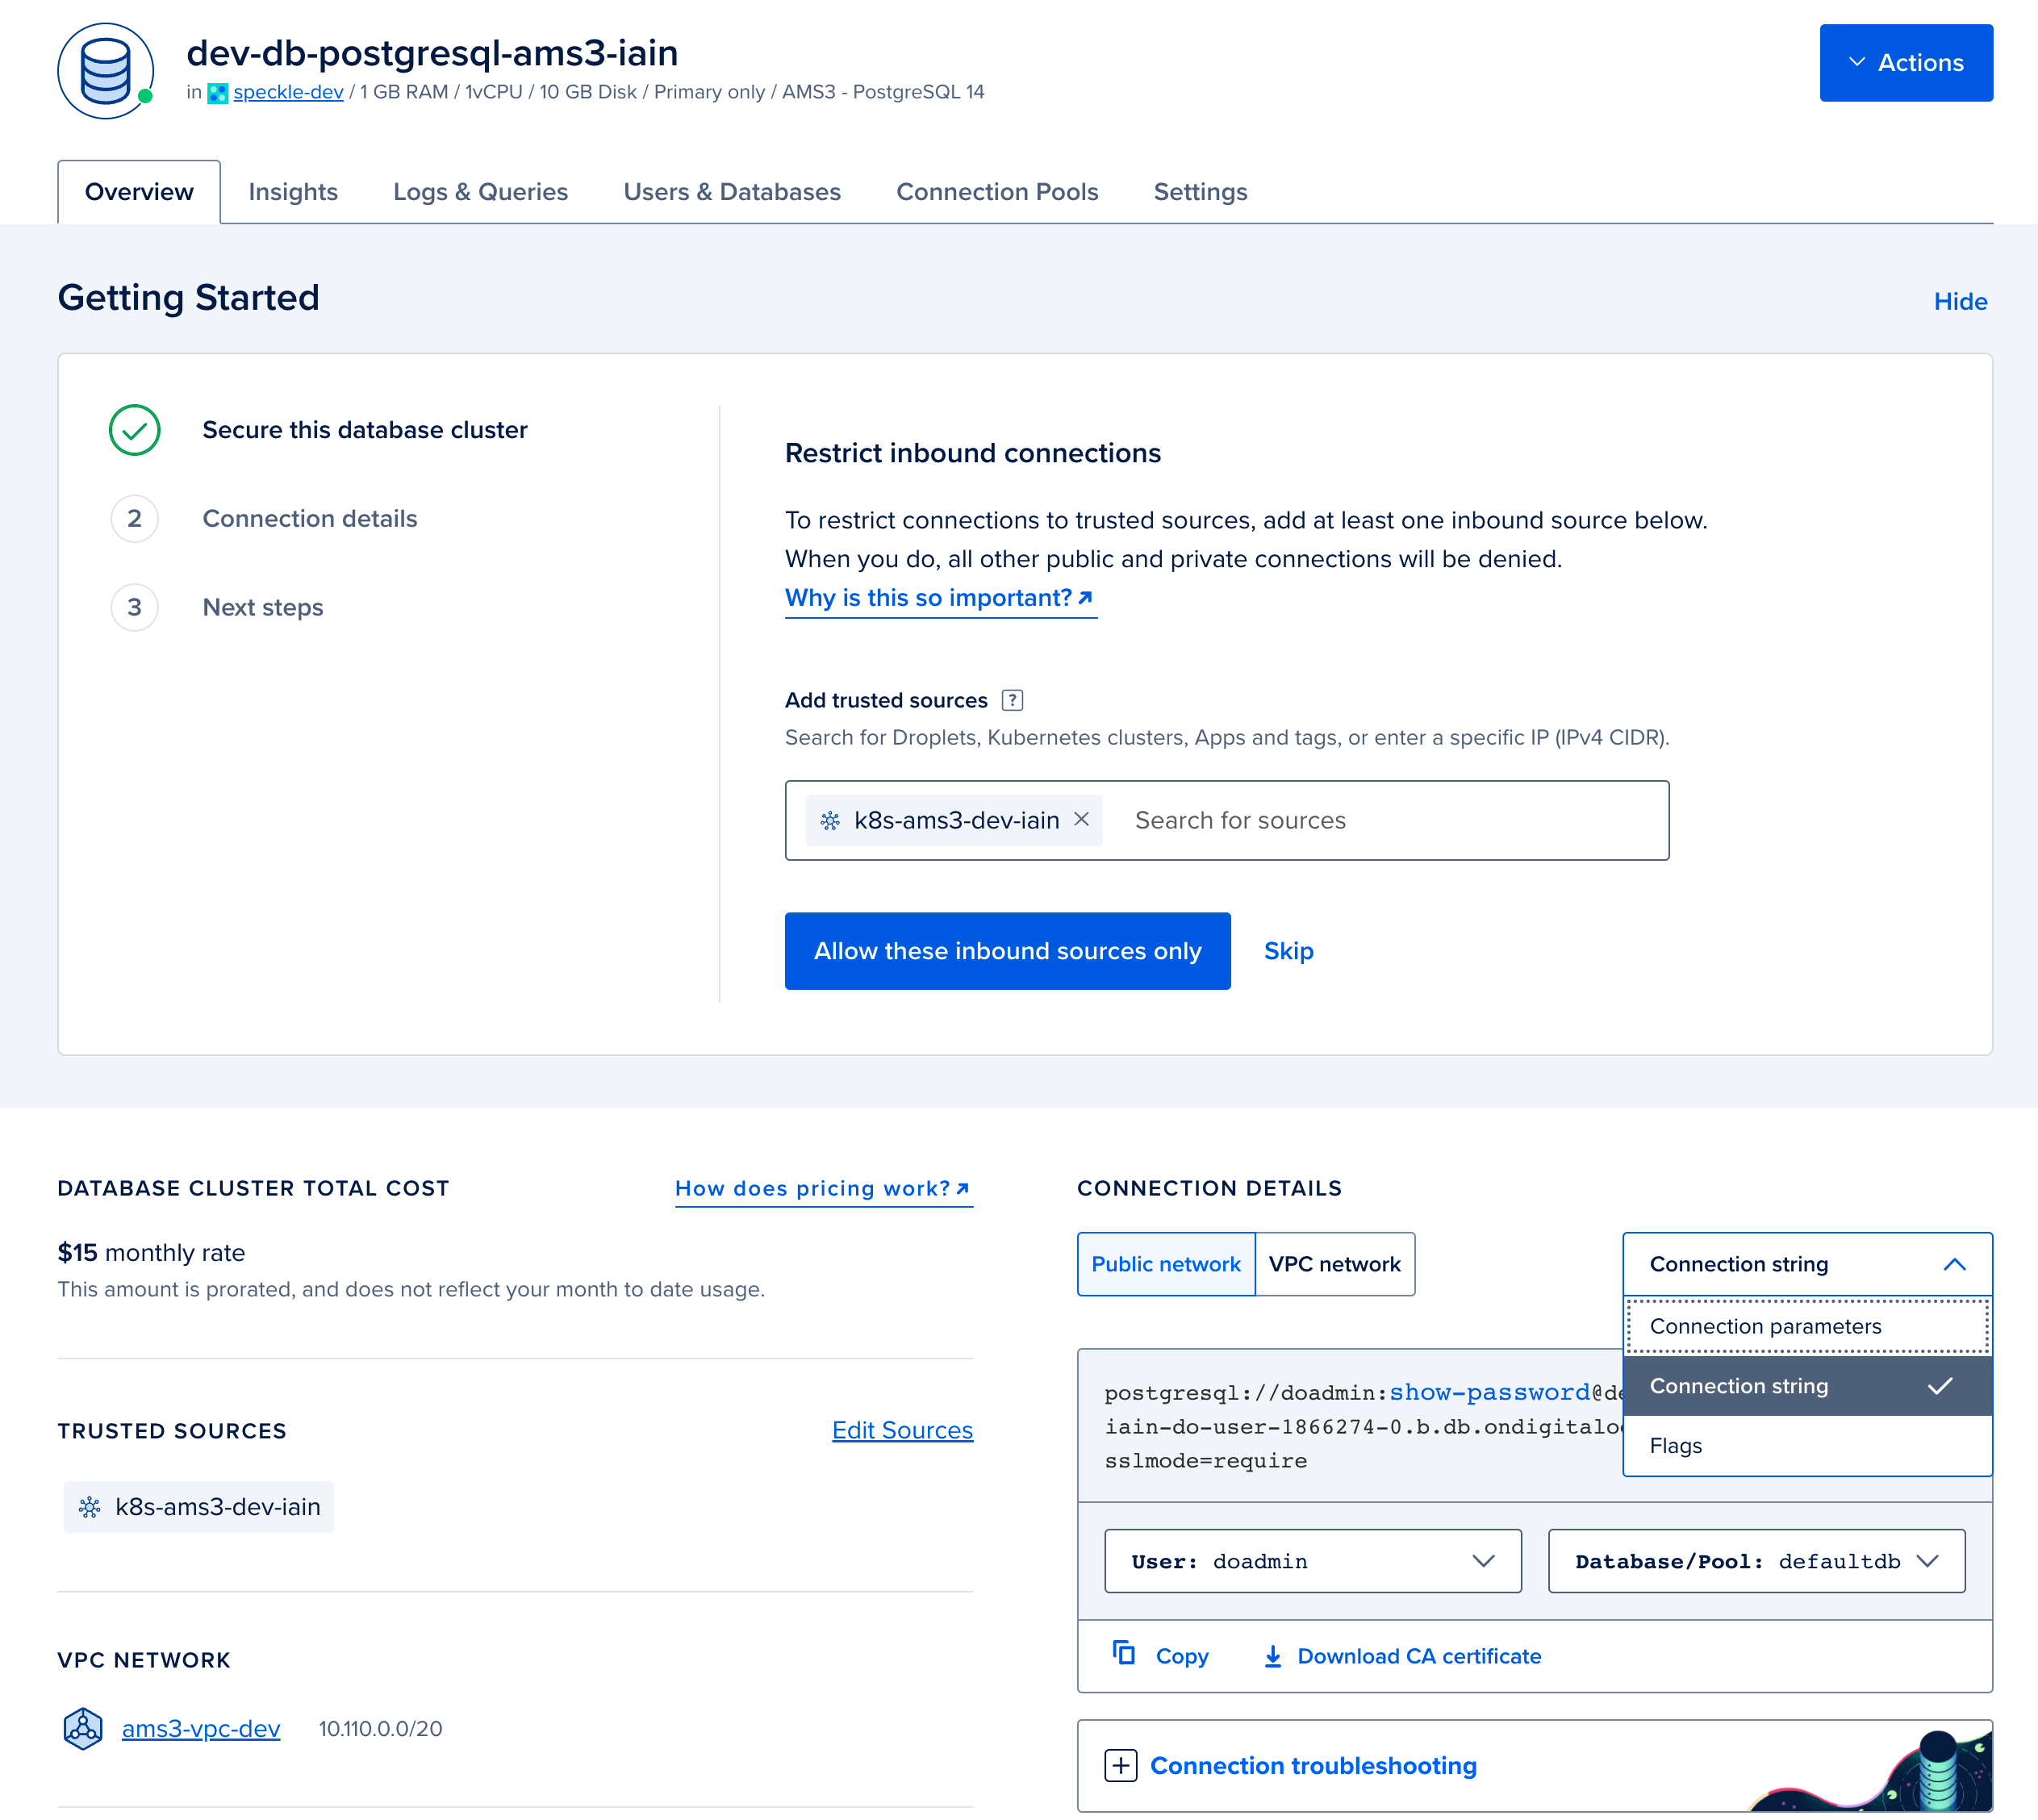
Task: Expand Connection troubleshooting plus icon
Action: coord(1120,1765)
